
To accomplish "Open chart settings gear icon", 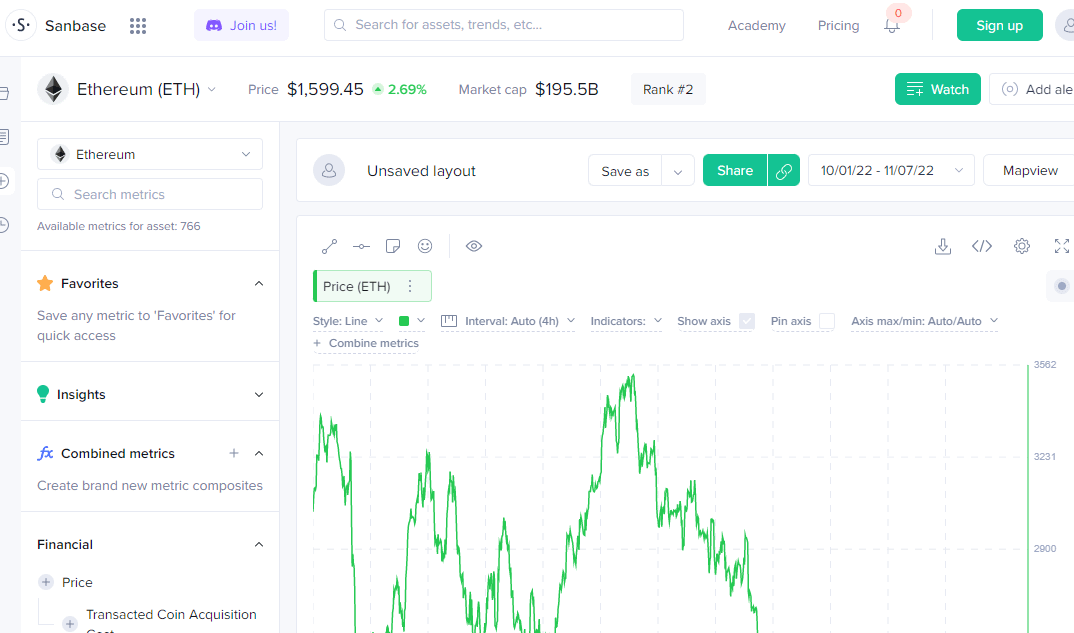I will point(1021,246).
